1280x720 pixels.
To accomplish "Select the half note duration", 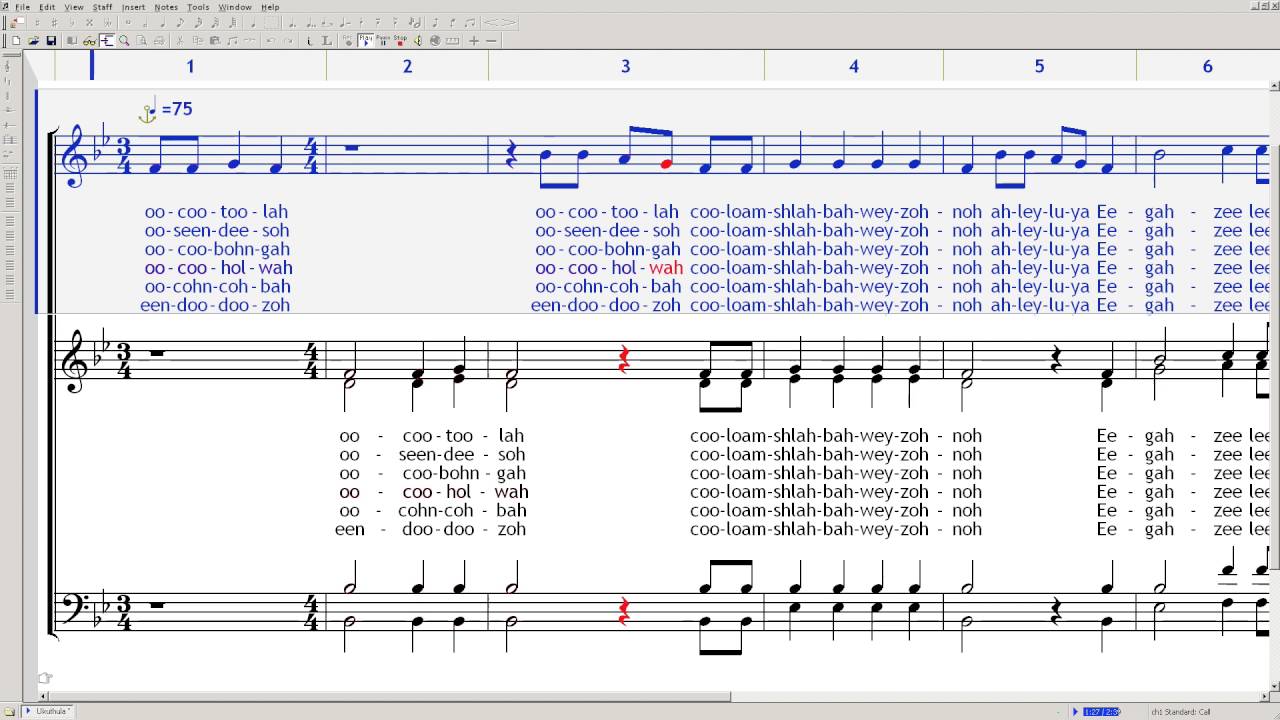I will point(145,22).
